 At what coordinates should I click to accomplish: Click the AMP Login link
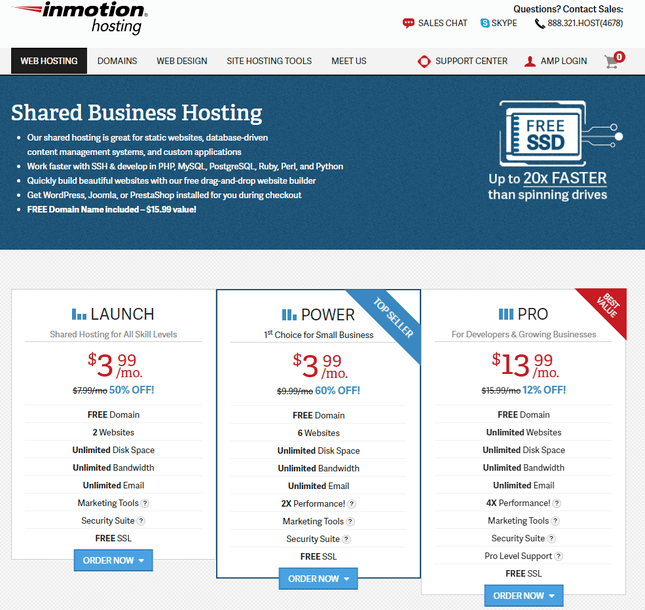click(564, 61)
